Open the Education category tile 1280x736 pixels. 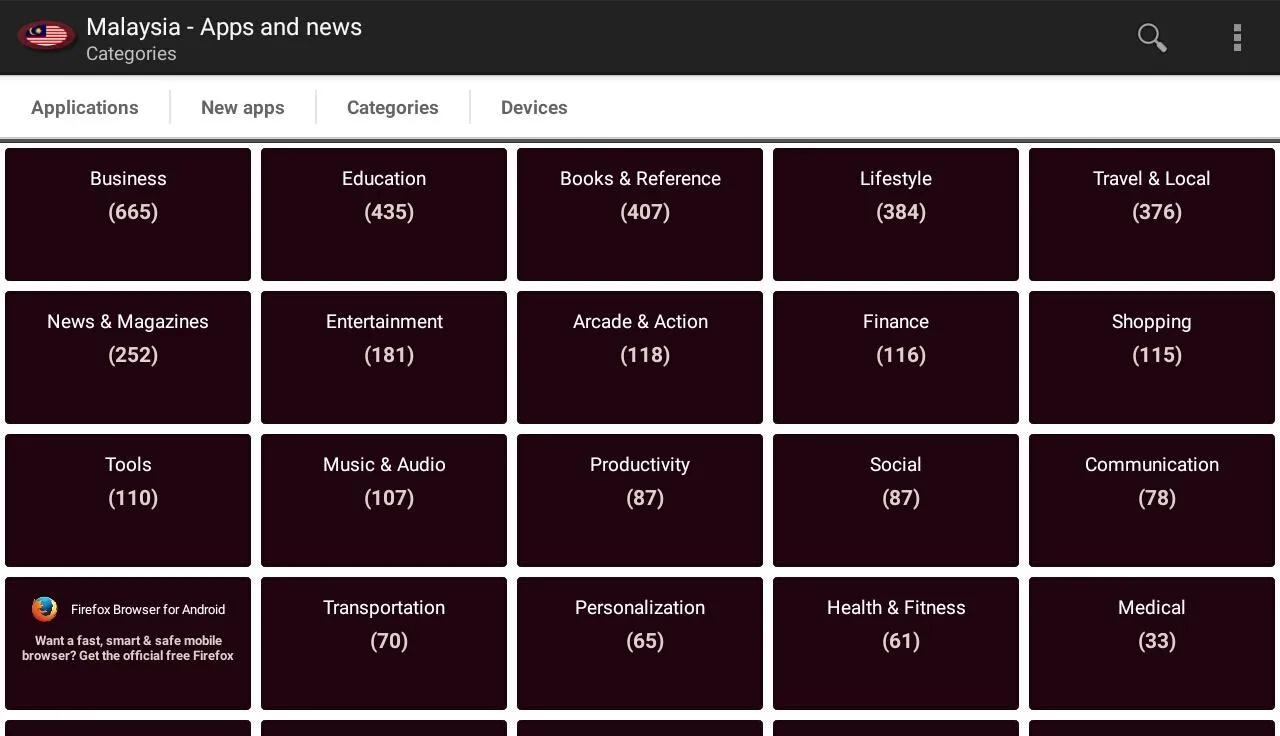(384, 214)
